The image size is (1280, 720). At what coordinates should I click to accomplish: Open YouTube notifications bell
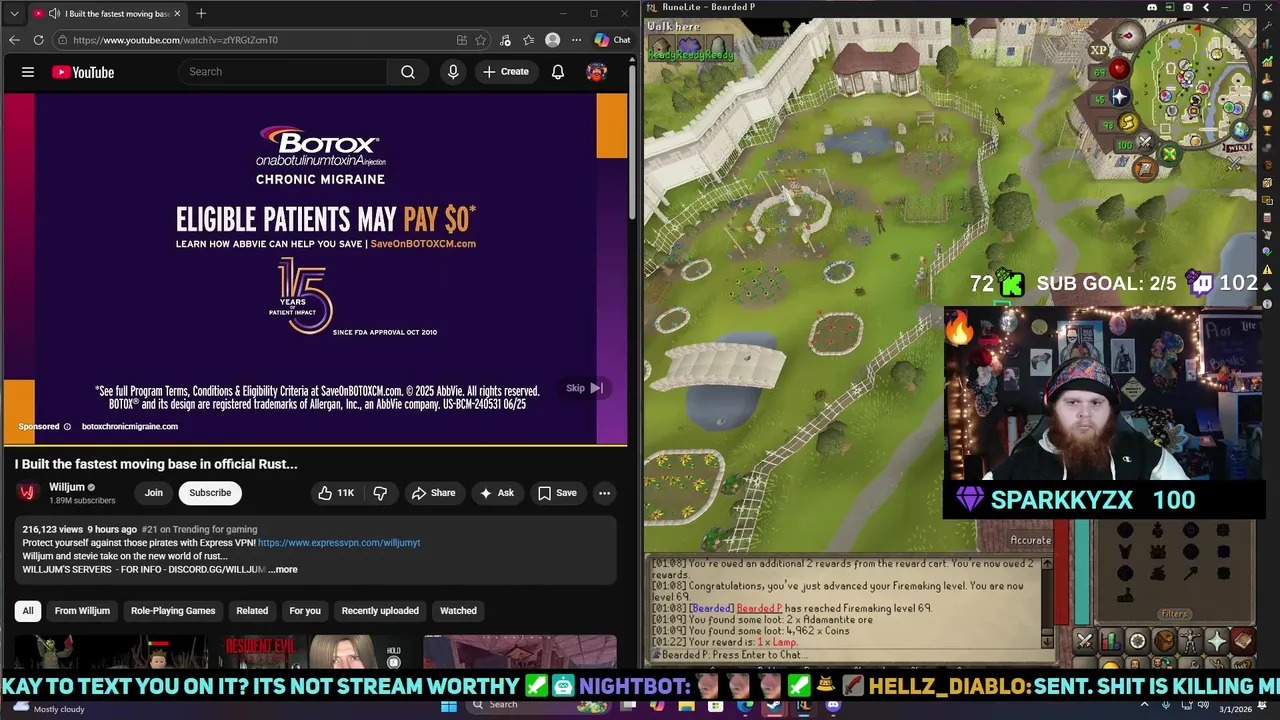(558, 72)
